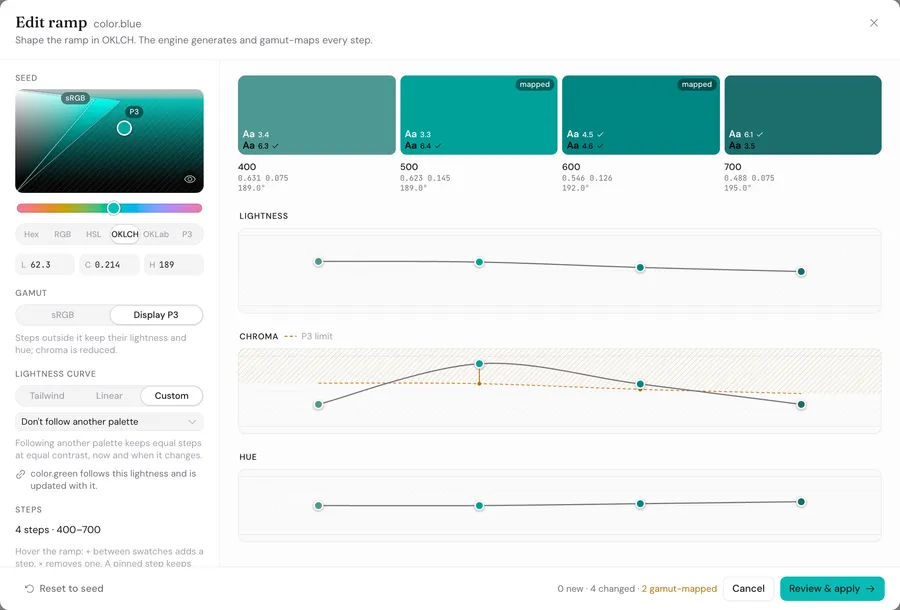This screenshot has height=610, width=900.
Task: Switch color format to Hex
Action: click(32, 234)
